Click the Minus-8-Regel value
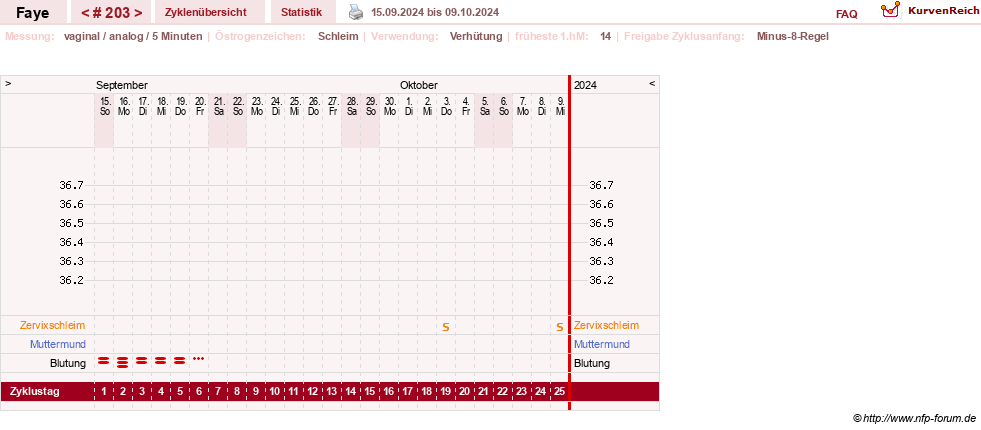This screenshot has width=981, height=430. coord(793,36)
